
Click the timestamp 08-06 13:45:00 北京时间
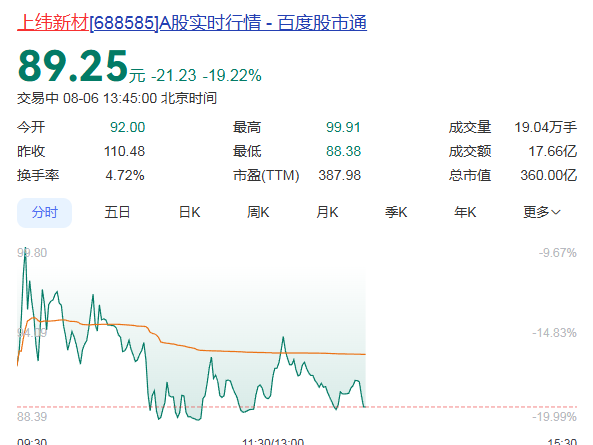[x=140, y=98]
